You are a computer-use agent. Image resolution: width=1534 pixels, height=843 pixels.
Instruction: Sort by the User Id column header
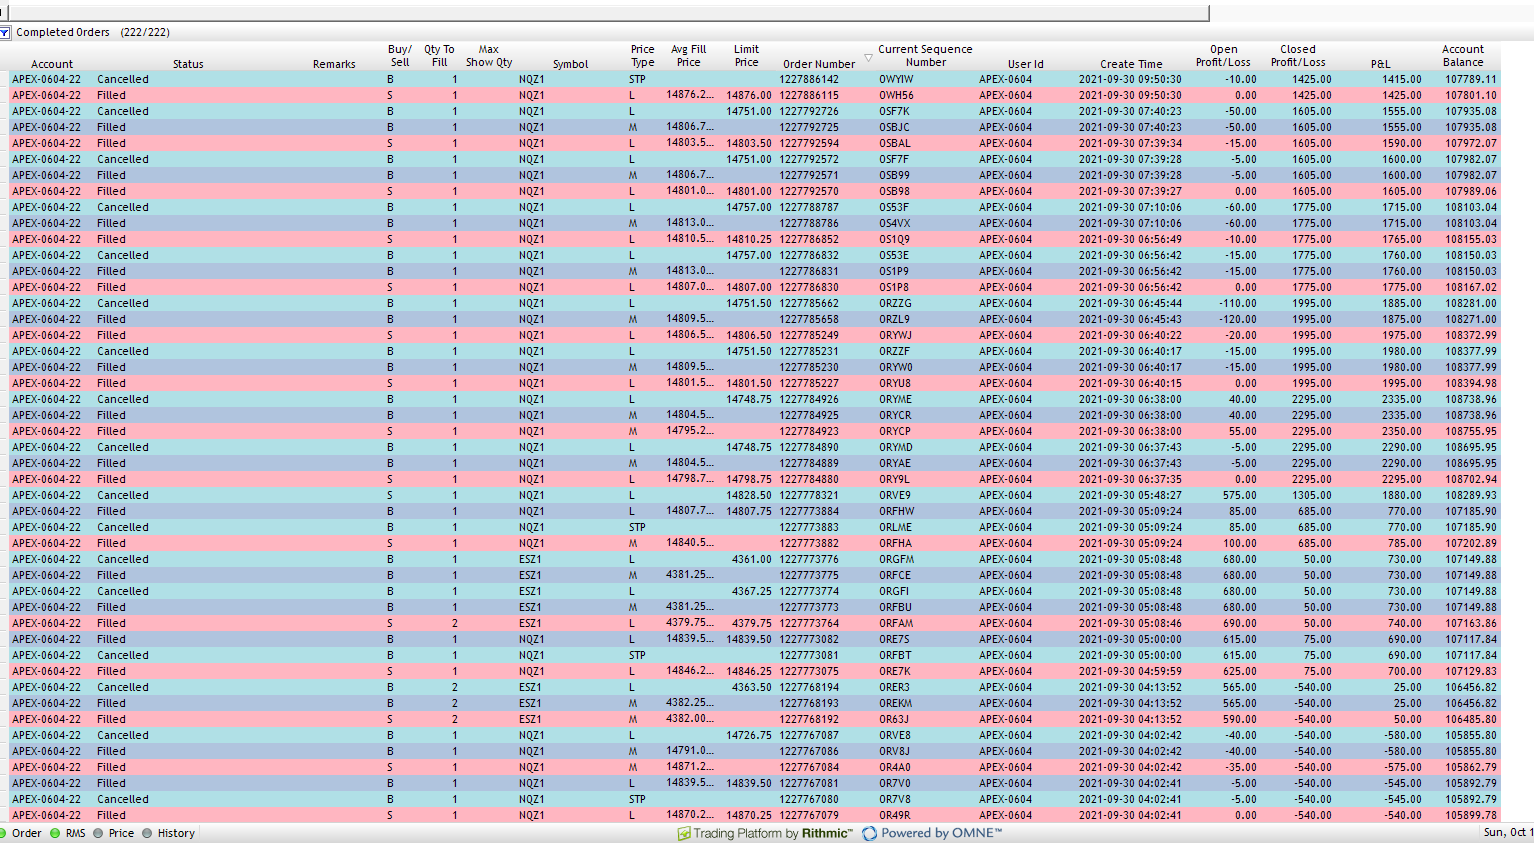1026,64
